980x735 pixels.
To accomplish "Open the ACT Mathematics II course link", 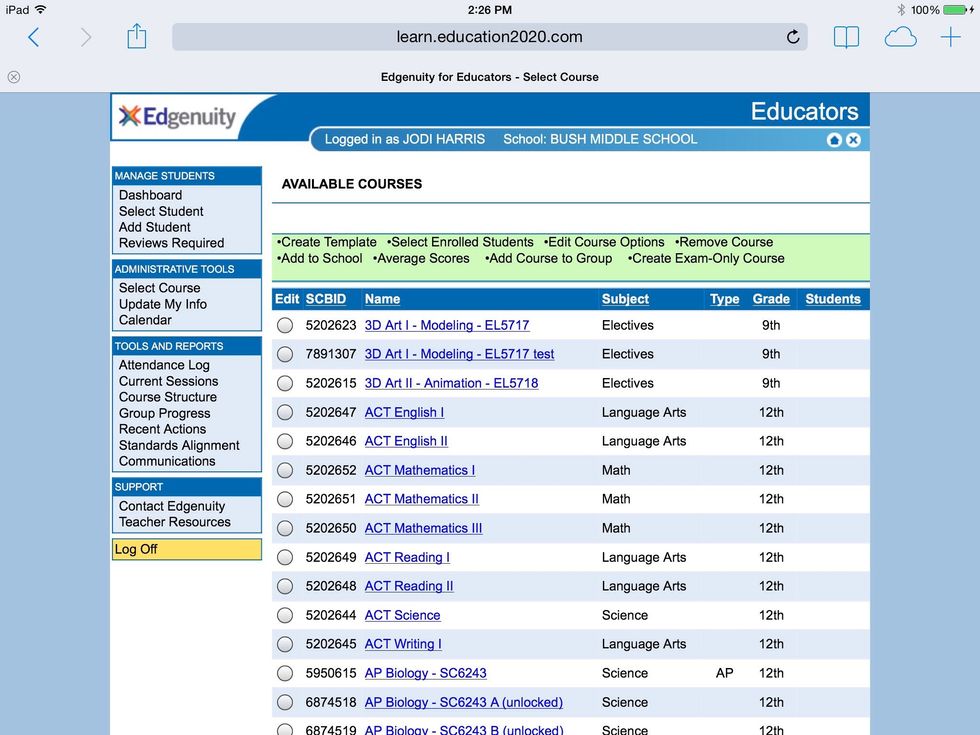I will click(421, 499).
